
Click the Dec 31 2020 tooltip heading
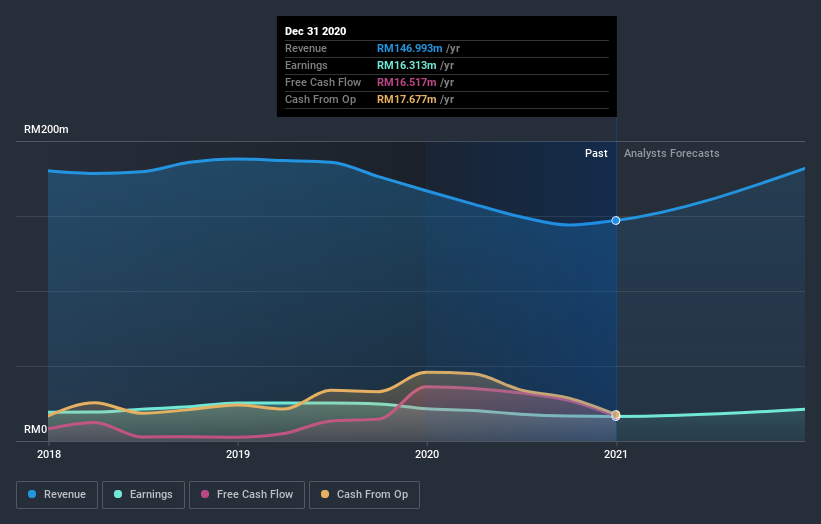pyautogui.click(x=315, y=31)
